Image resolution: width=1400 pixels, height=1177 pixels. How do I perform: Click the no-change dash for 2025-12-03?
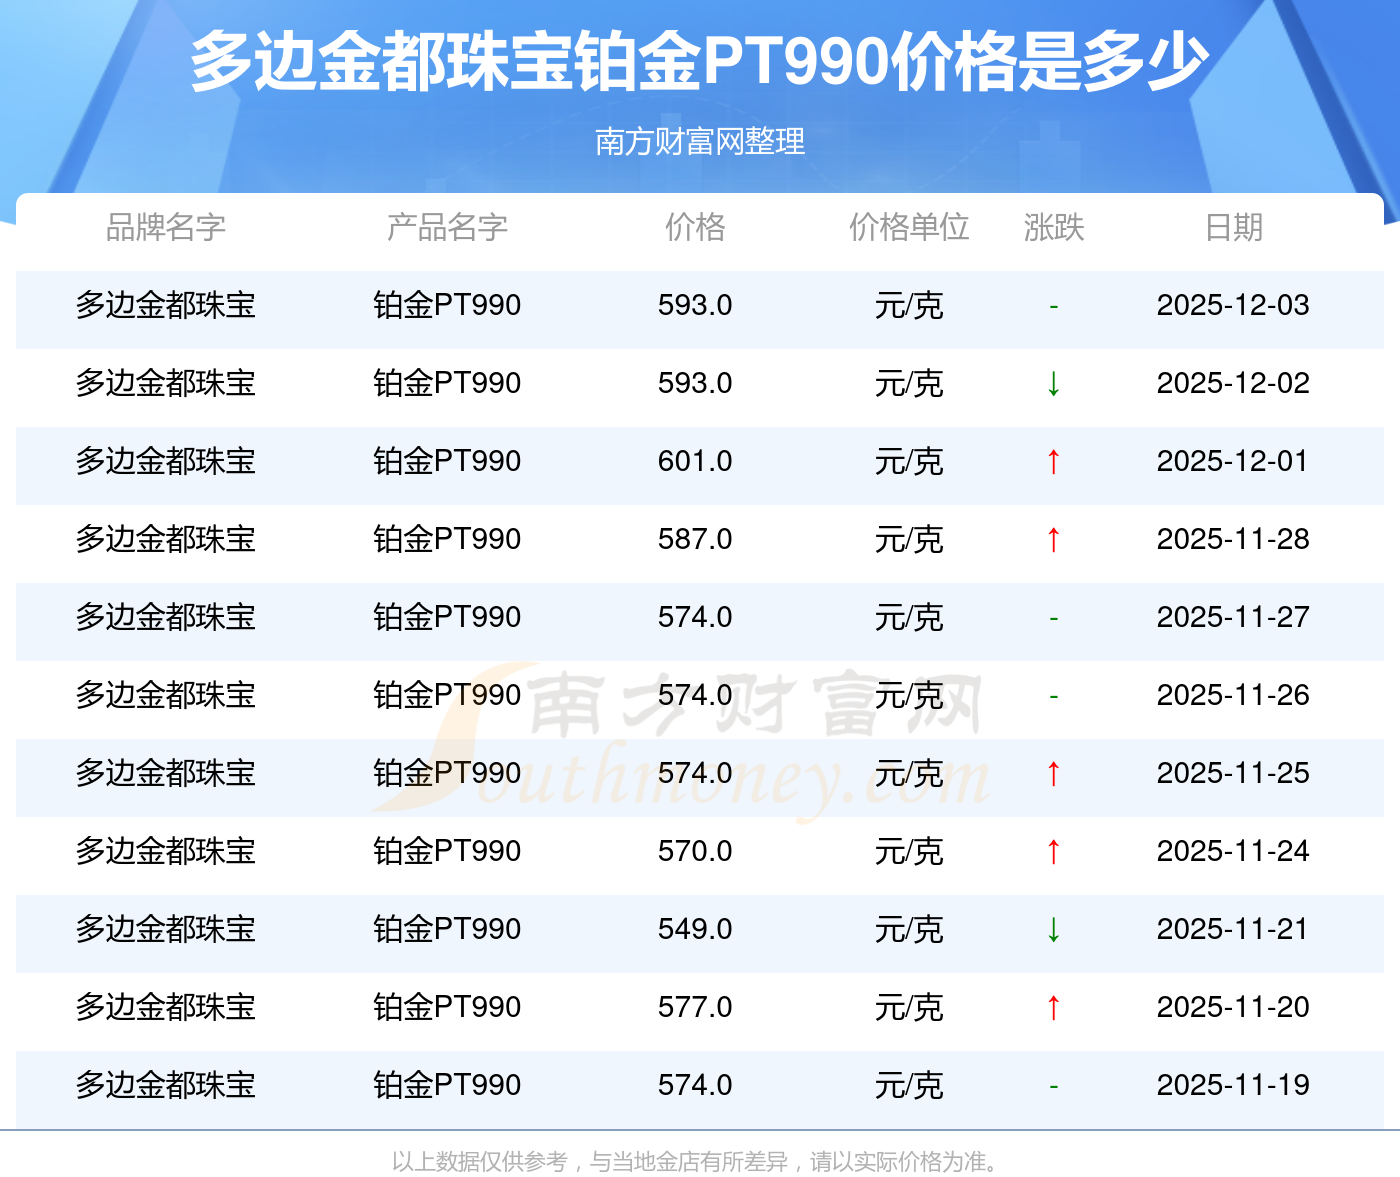point(1053,306)
